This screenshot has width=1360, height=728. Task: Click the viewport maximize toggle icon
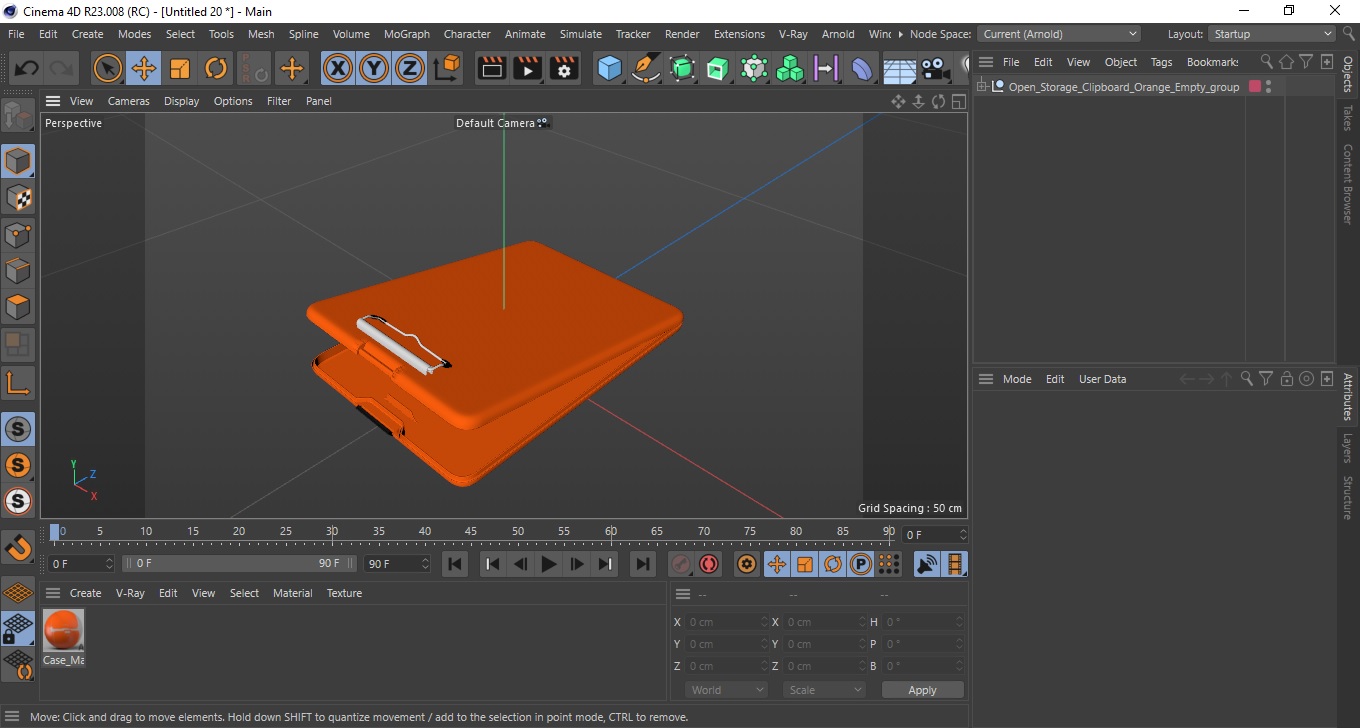point(958,101)
